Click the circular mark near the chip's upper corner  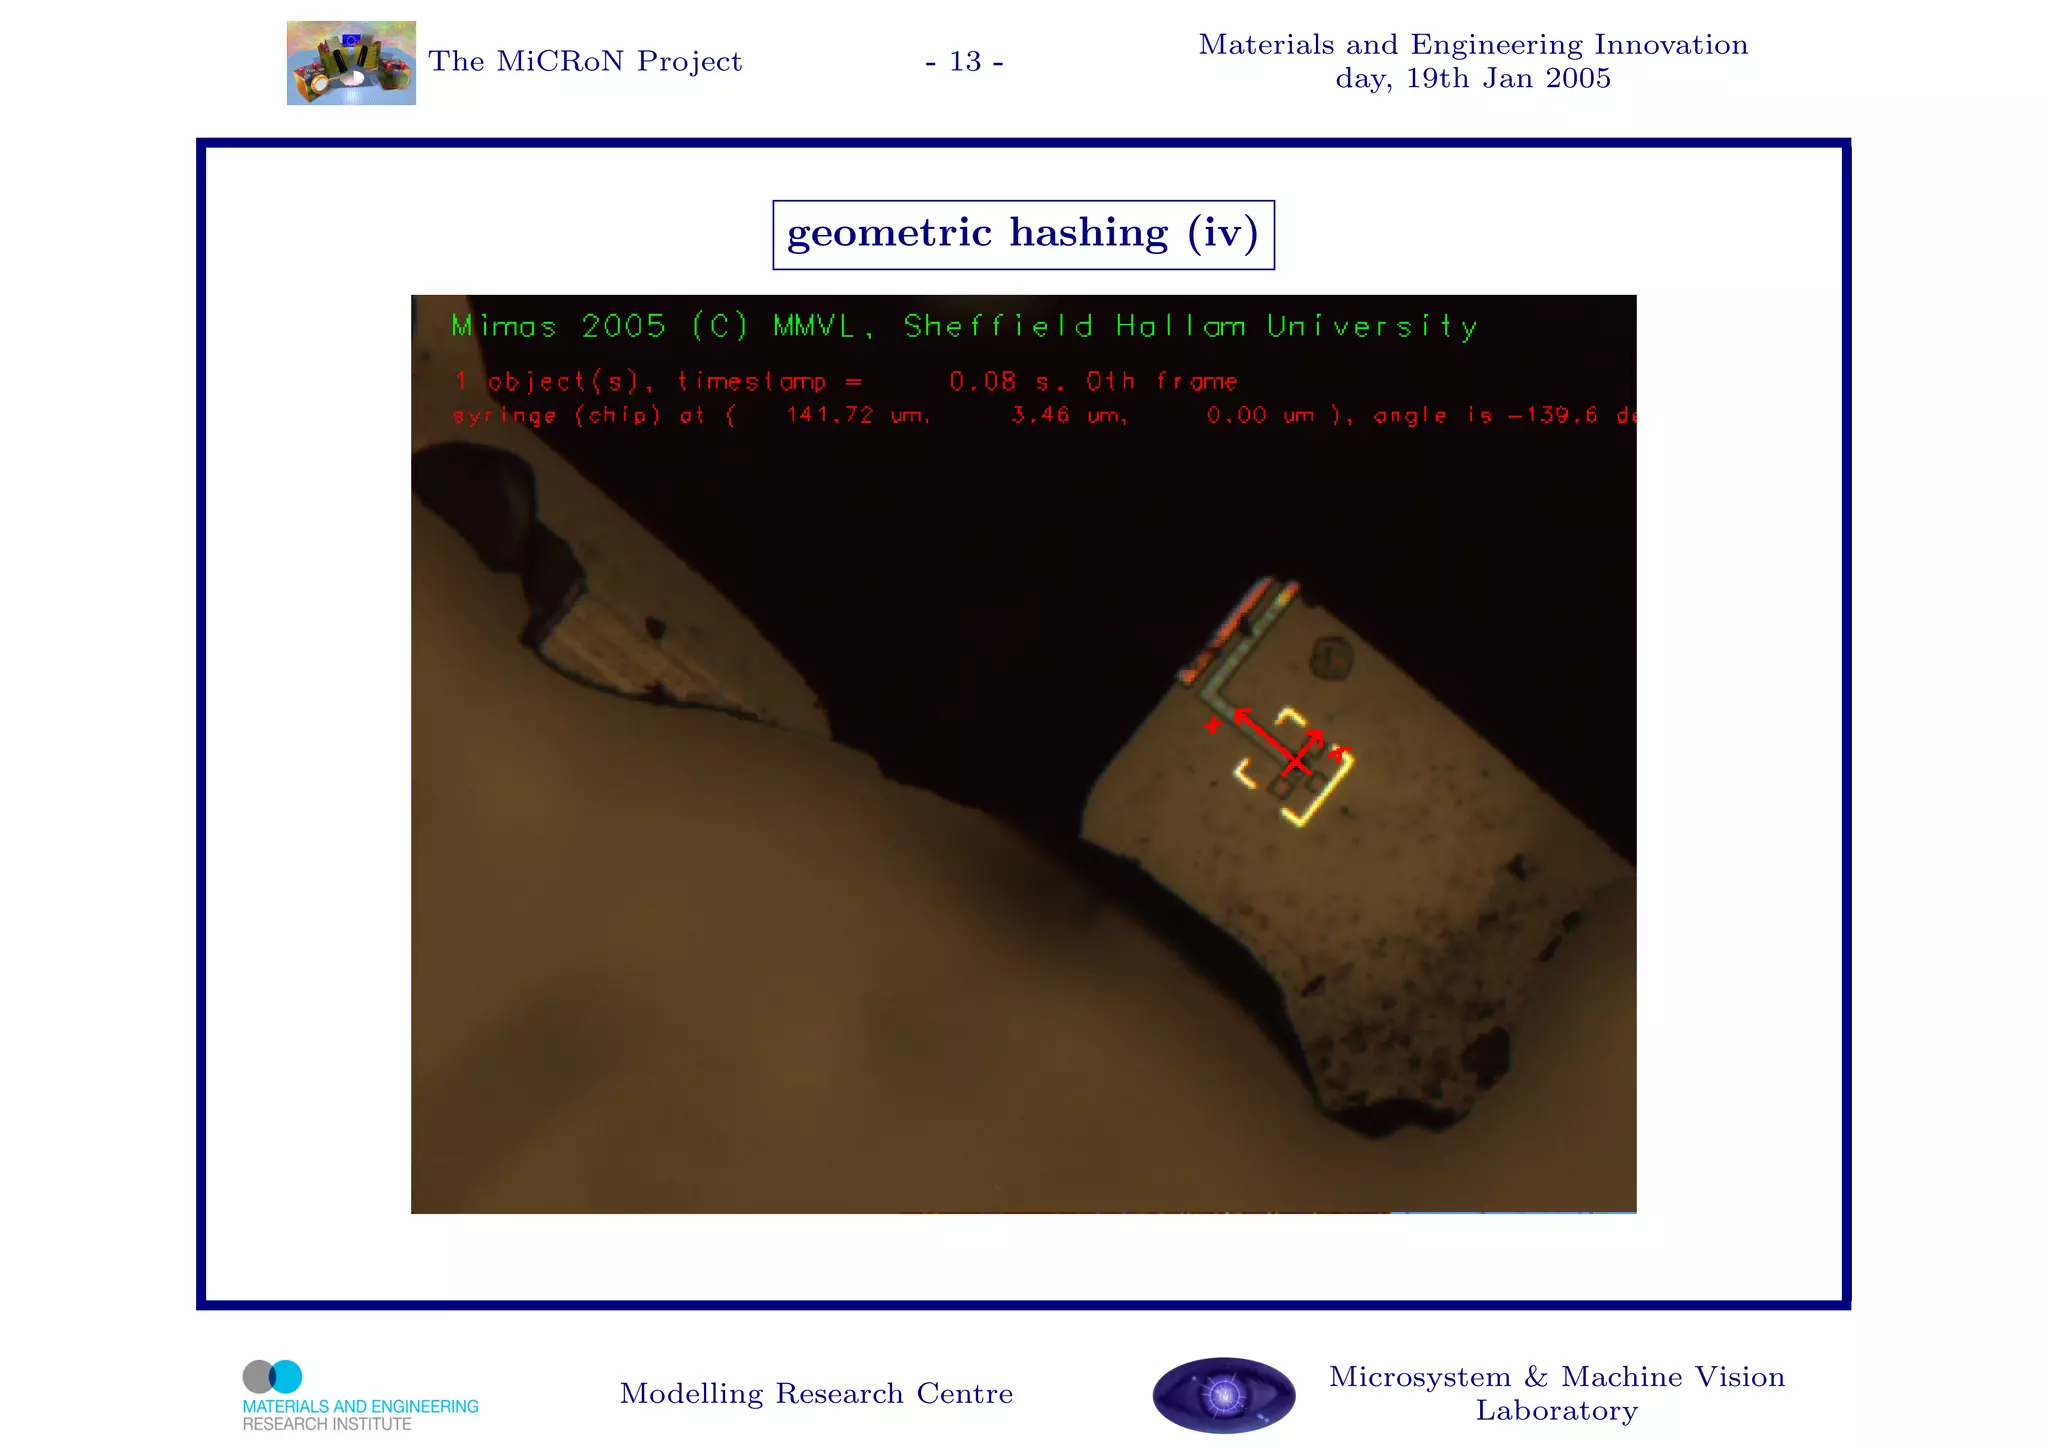pos(1331,657)
